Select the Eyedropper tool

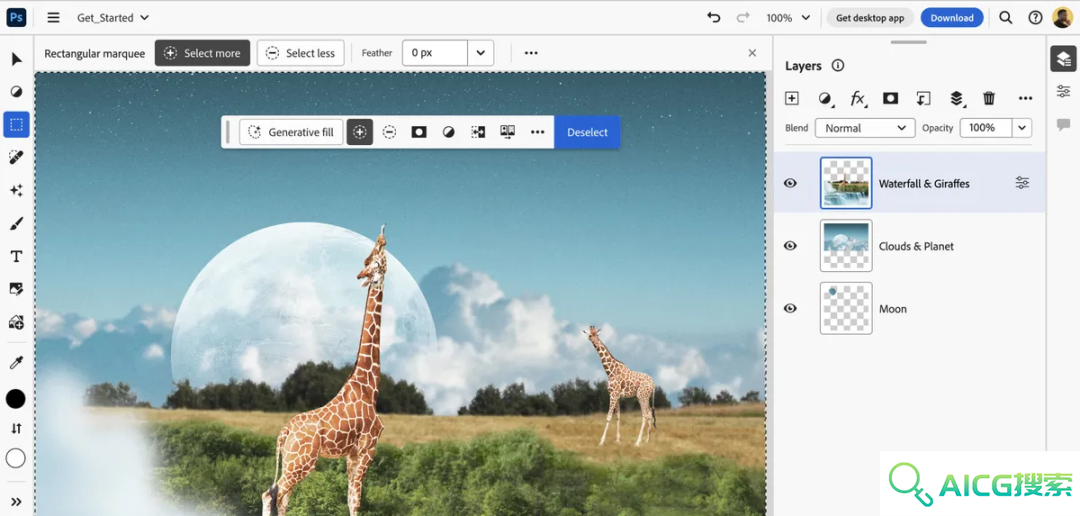pyautogui.click(x=17, y=363)
